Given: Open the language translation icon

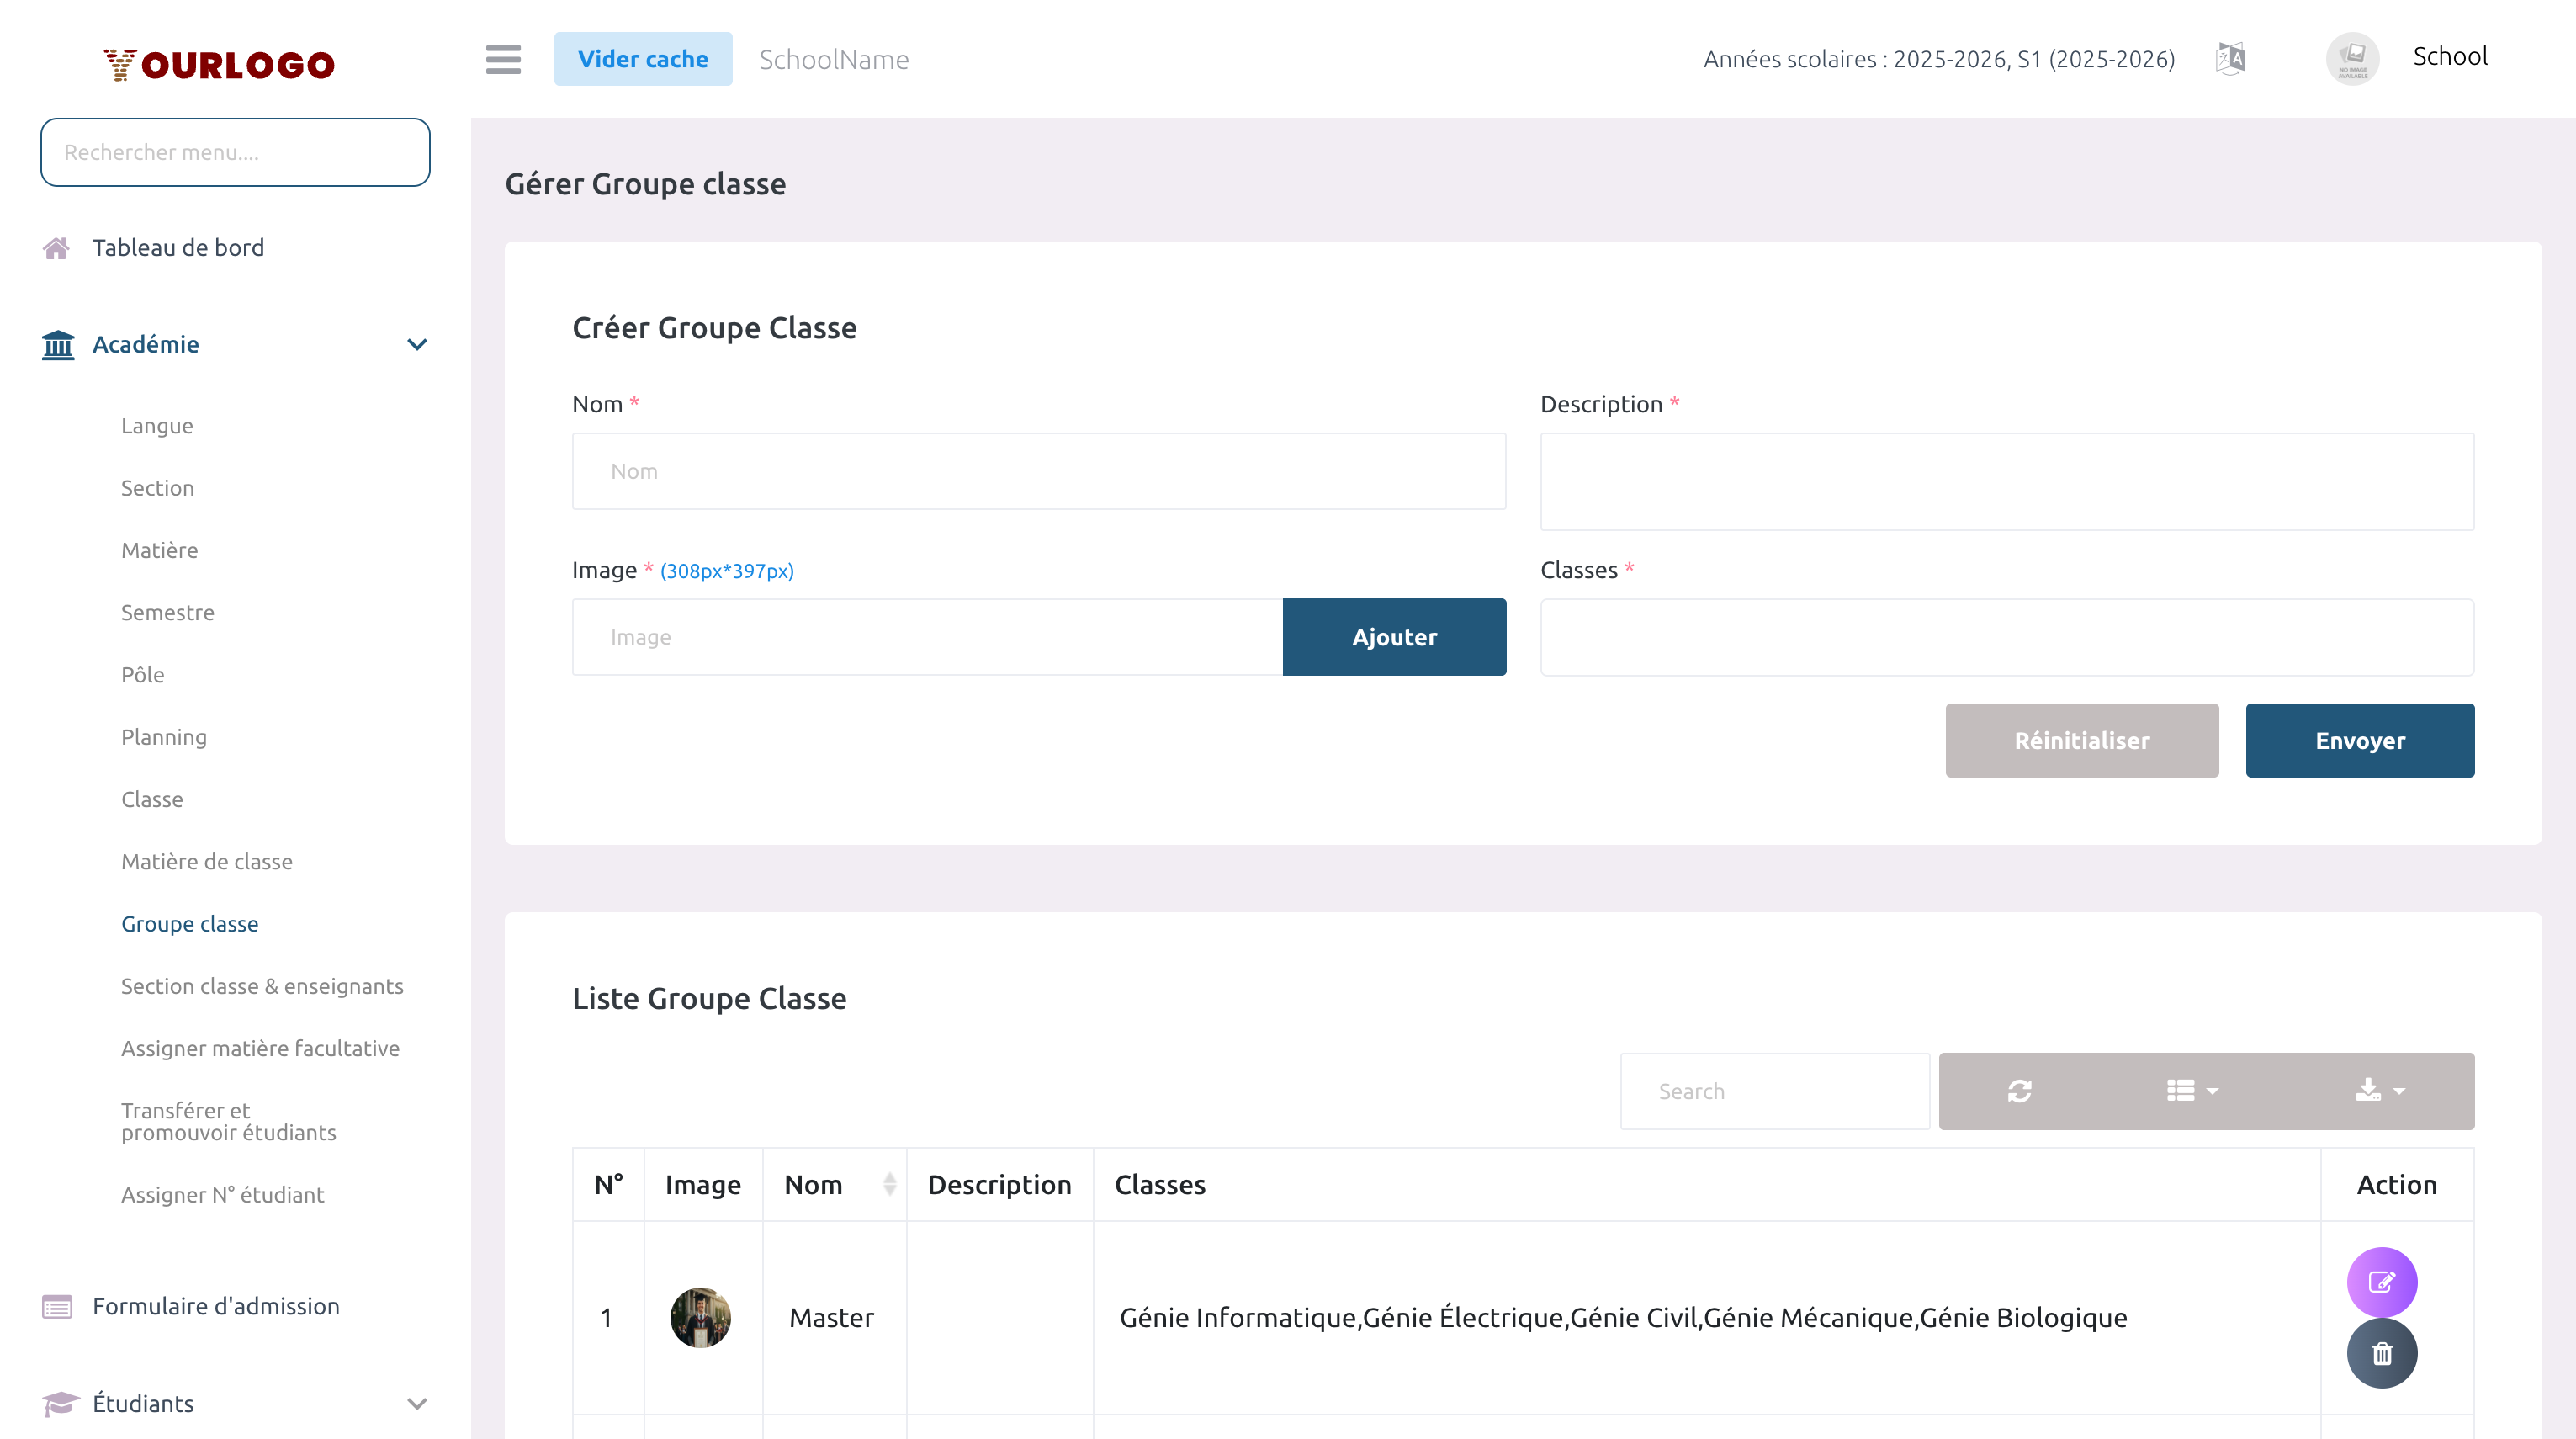Looking at the screenshot, I should (x=2230, y=58).
